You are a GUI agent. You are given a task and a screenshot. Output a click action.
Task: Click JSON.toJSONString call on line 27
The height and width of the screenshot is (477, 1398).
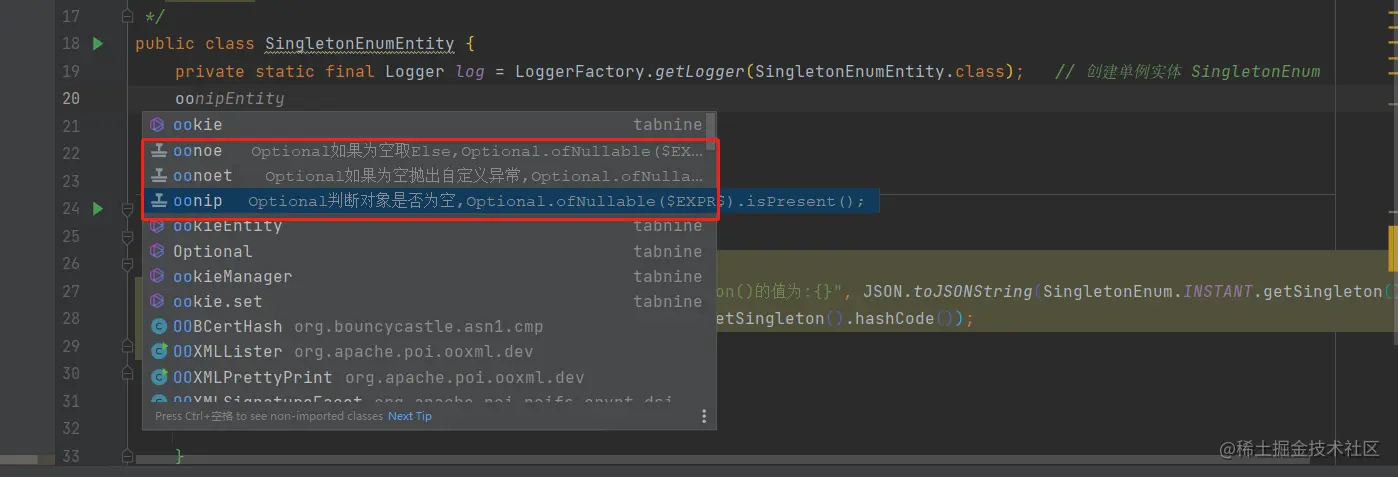pos(947,291)
